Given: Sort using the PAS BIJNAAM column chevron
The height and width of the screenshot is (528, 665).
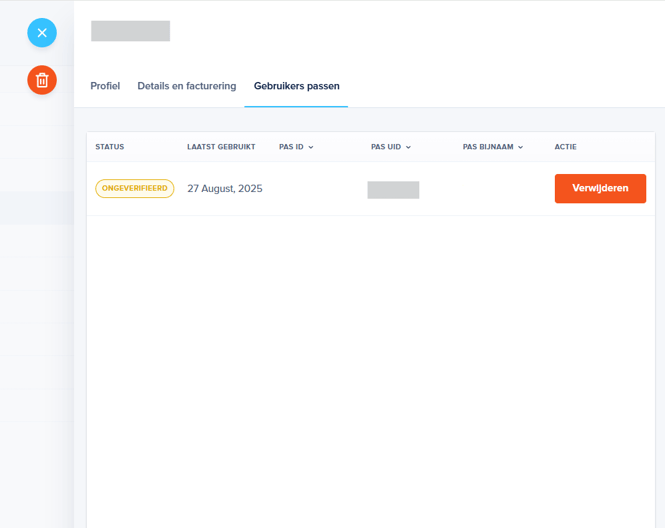Looking at the screenshot, I should [520, 147].
